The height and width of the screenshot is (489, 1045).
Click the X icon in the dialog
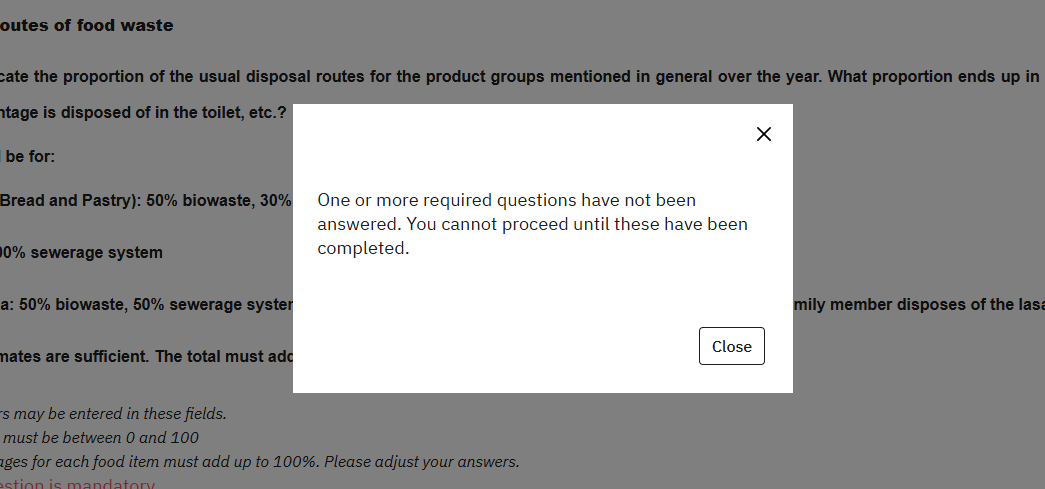764,134
